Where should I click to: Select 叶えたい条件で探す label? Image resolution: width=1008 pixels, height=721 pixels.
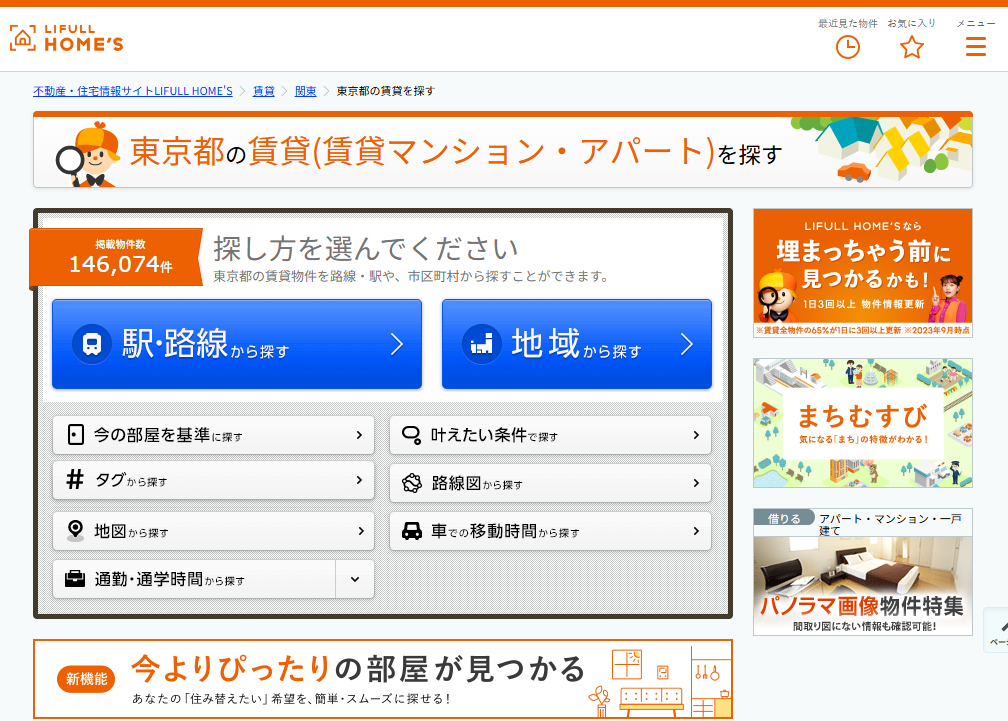(x=494, y=435)
